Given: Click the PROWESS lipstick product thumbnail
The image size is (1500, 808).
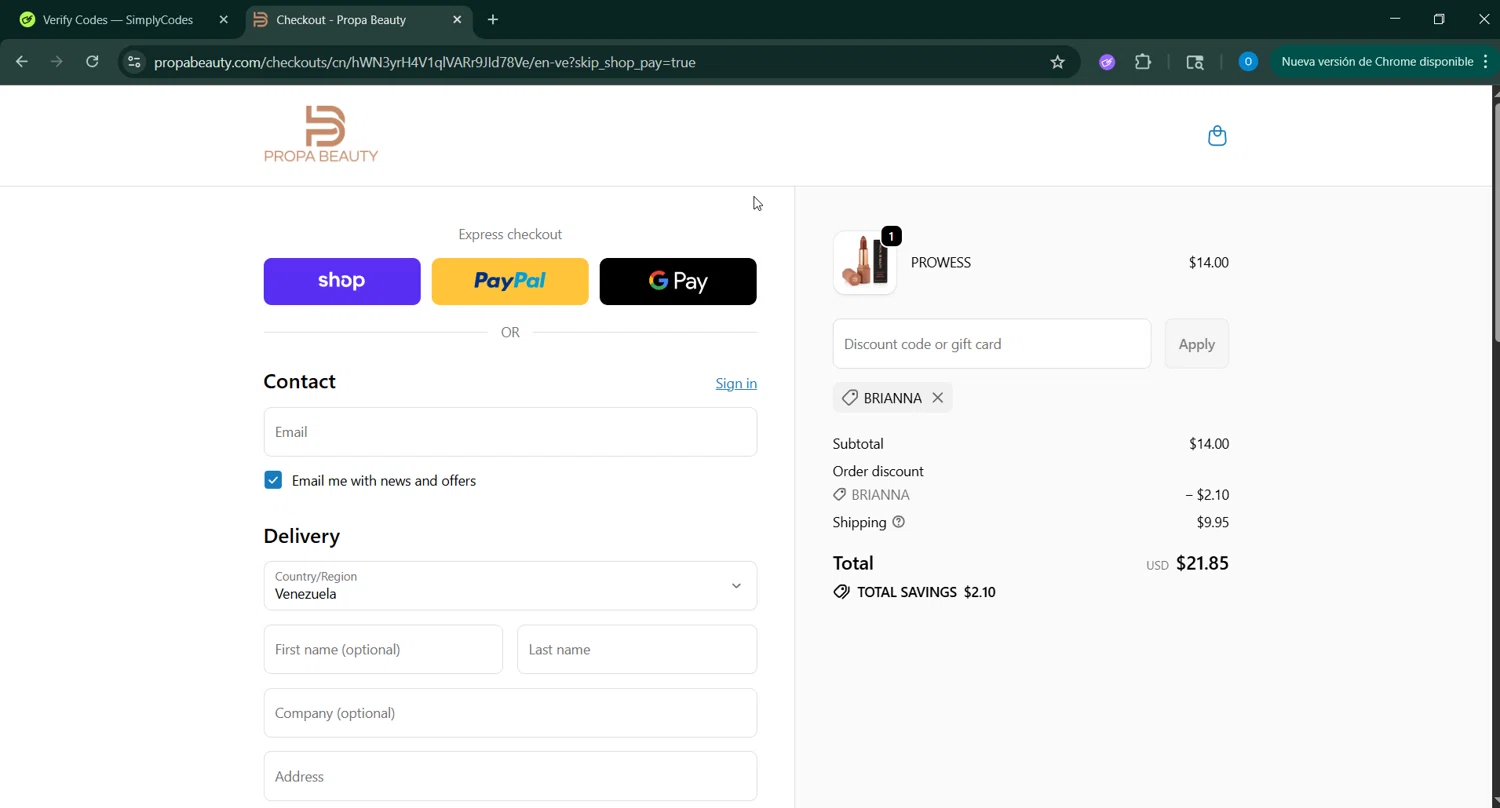Looking at the screenshot, I should coord(865,263).
